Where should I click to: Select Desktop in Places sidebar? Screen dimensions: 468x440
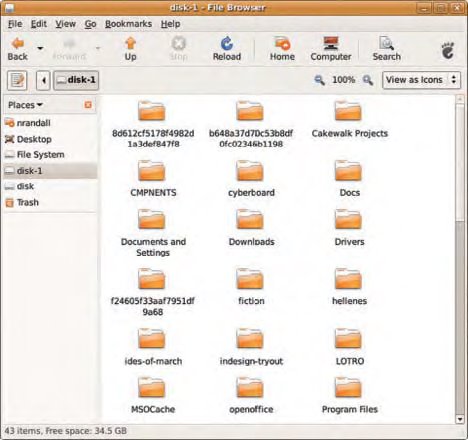50,139
